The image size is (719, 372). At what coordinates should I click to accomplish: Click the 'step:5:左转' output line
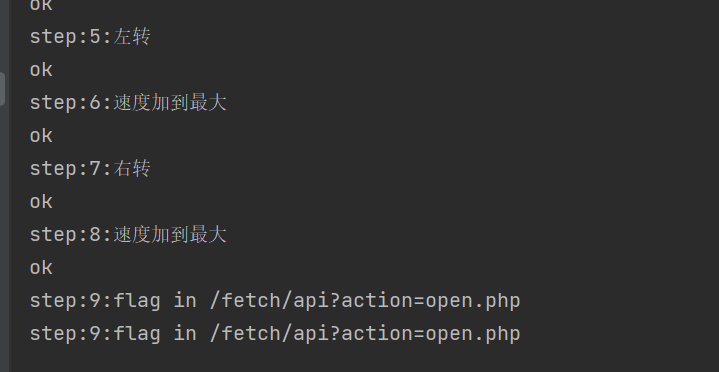tap(90, 37)
